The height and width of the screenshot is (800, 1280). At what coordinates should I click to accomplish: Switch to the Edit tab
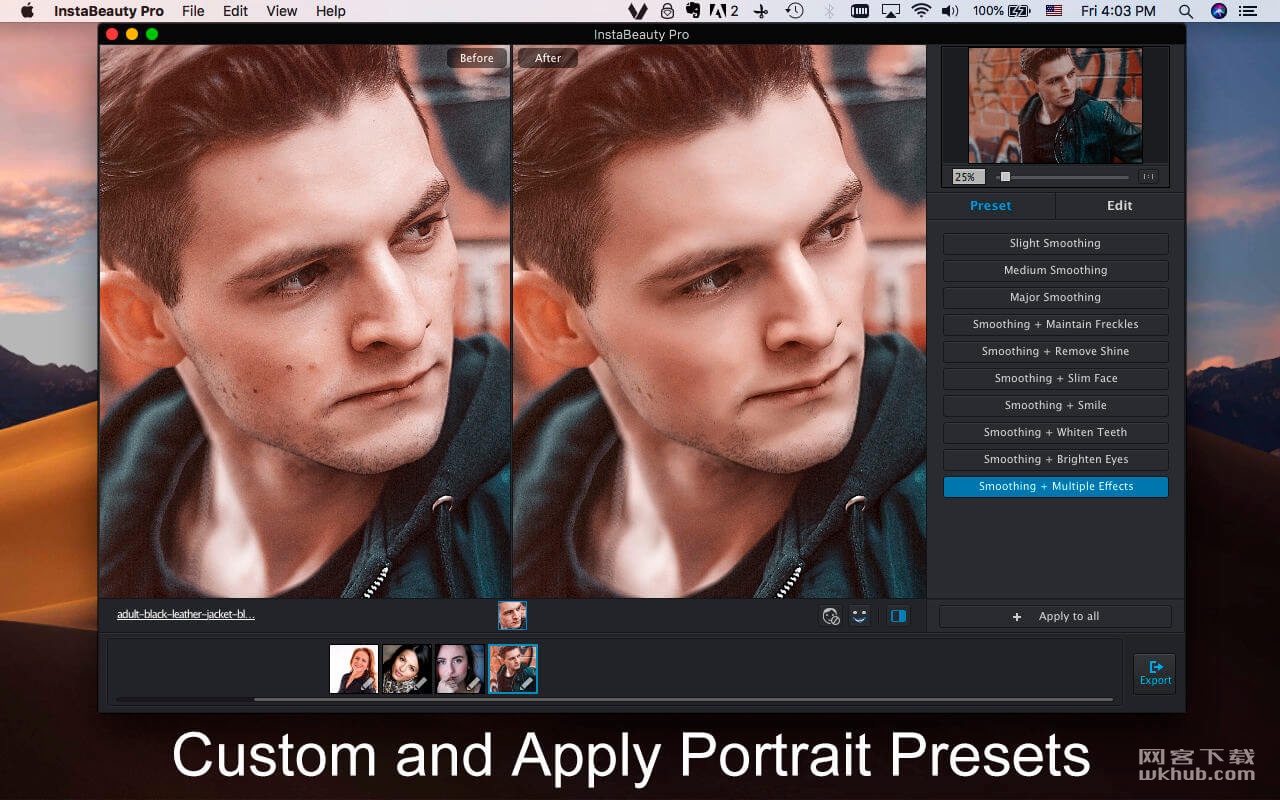[x=1120, y=205]
